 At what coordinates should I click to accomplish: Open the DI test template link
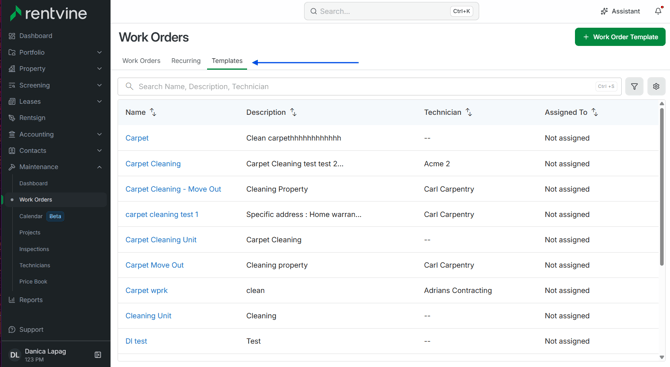pos(136,341)
